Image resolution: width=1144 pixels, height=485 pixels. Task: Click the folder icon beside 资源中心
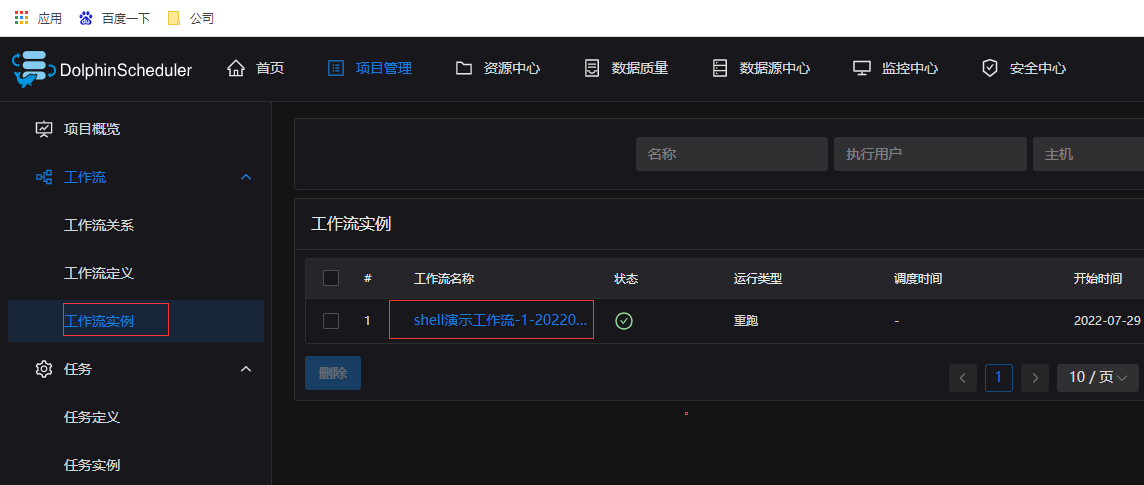pyautogui.click(x=463, y=69)
